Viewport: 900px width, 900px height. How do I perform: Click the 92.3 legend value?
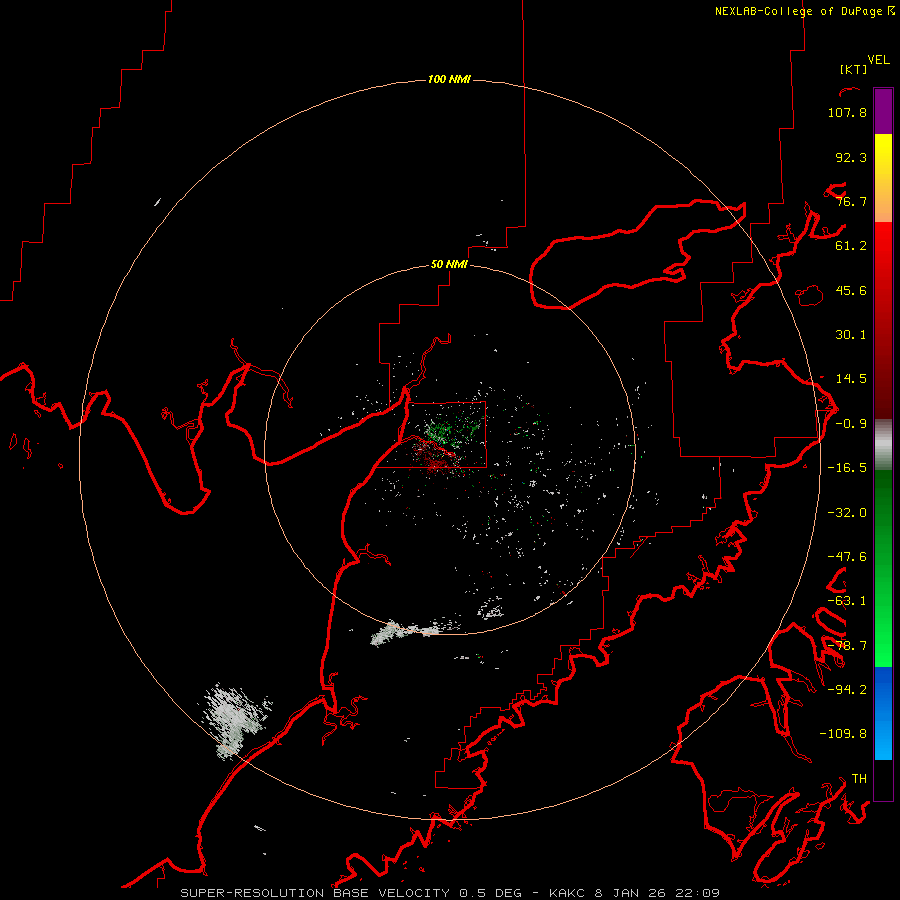coord(851,157)
